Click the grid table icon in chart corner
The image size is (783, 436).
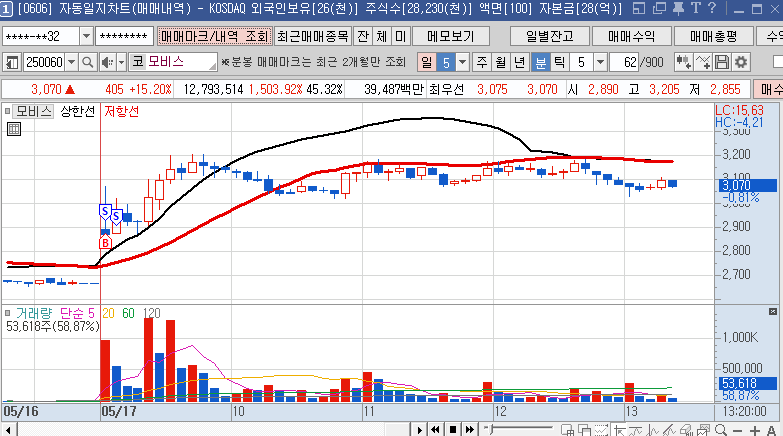(x=14, y=129)
